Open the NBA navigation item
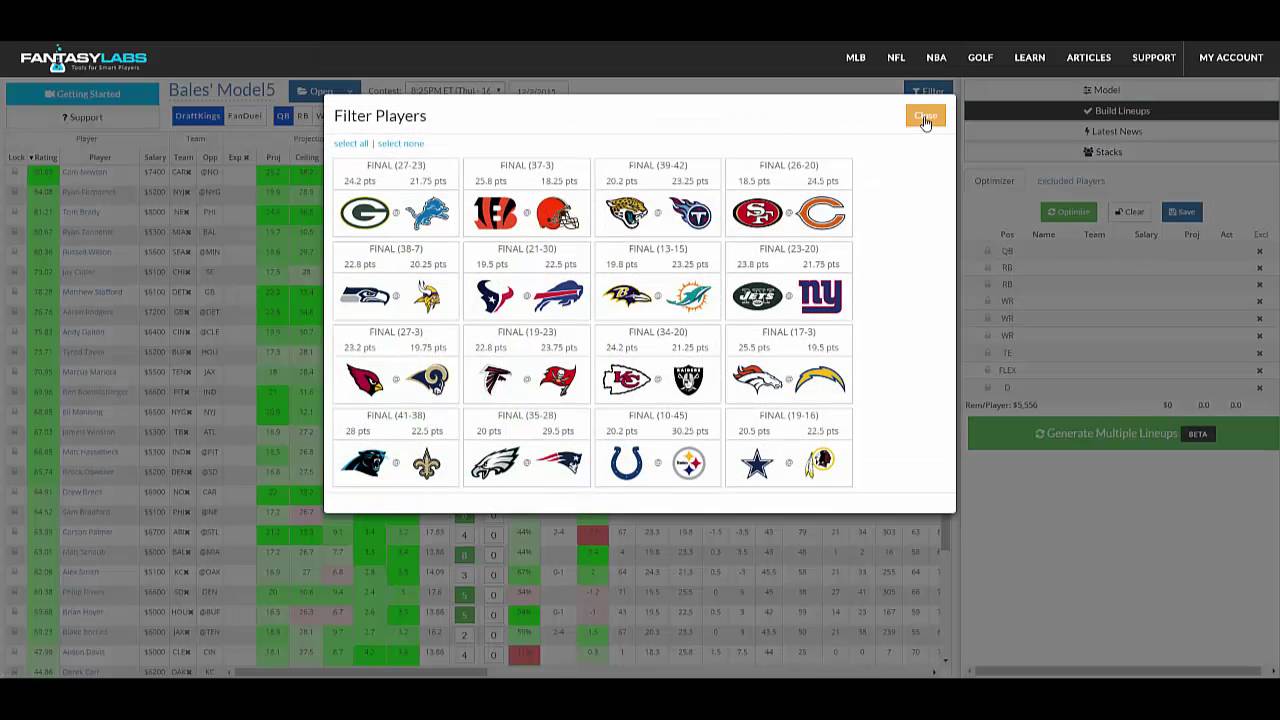 click(x=936, y=58)
